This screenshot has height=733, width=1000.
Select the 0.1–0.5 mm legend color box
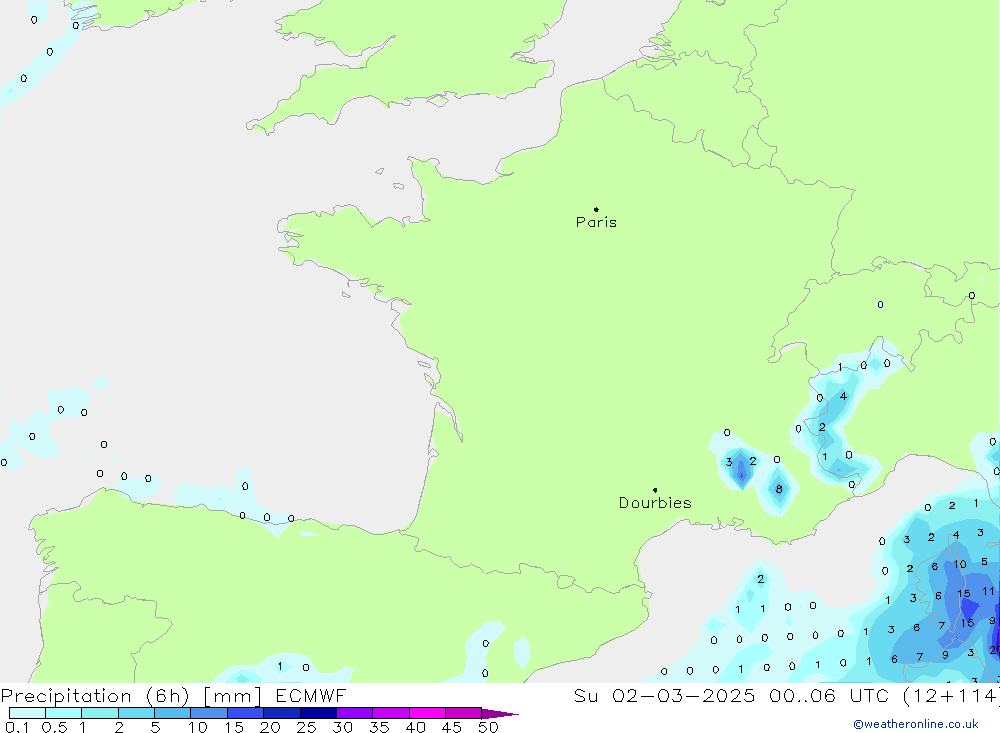point(27,713)
